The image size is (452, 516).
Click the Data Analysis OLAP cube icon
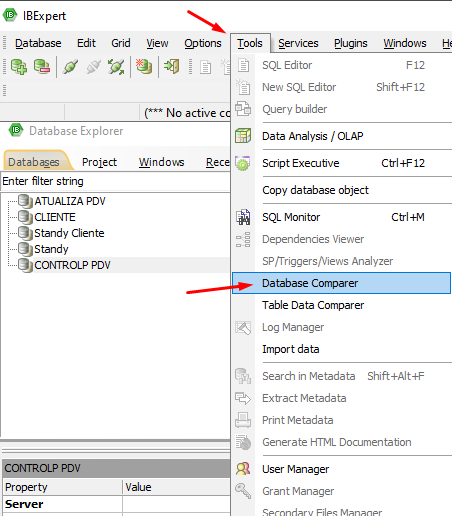[x=243, y=136]
